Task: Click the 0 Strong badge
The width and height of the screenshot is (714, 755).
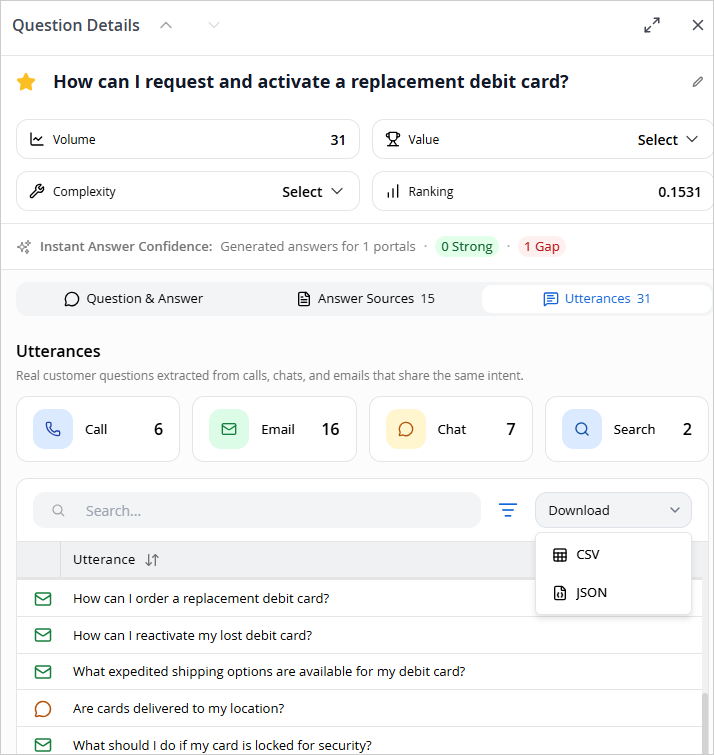Action: click(467, 247)
